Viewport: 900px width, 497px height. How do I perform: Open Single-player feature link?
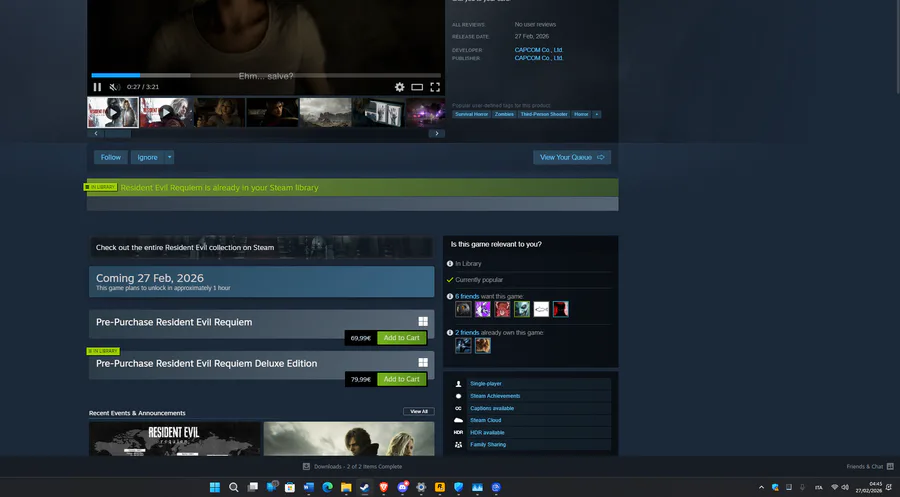pyautogui.click(x=486, y=383)
